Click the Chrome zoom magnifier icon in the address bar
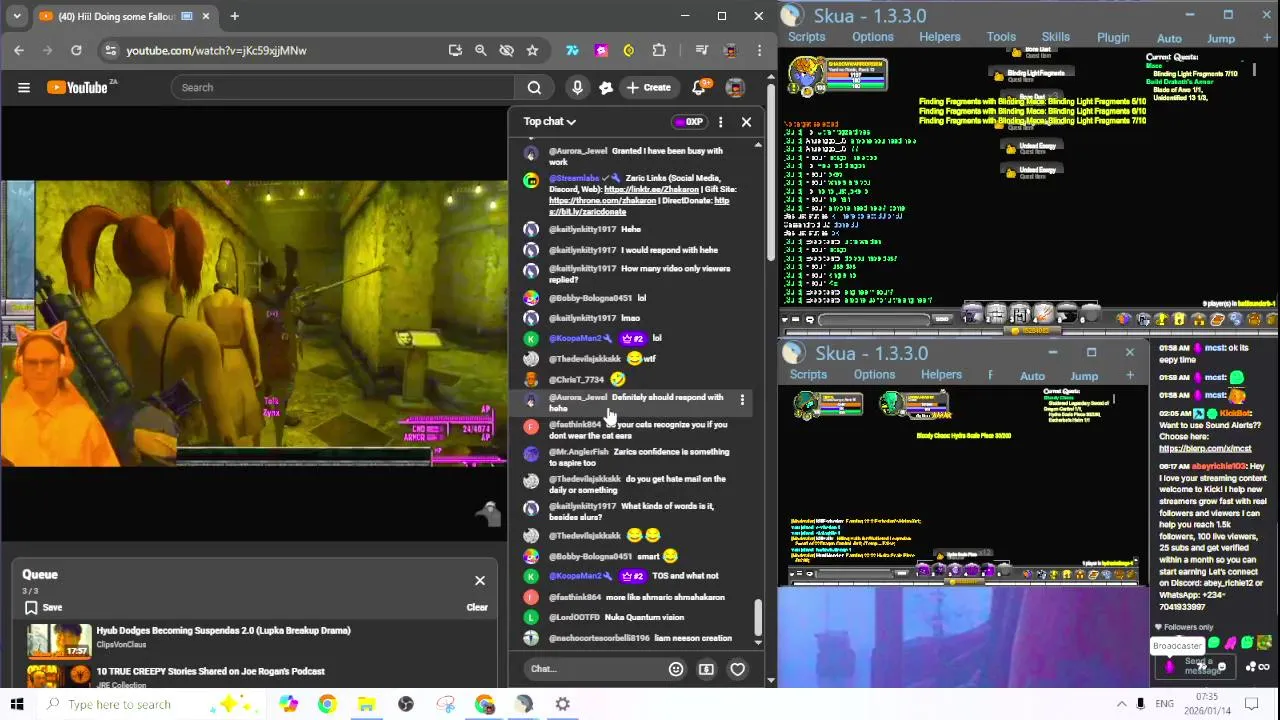 480,50
